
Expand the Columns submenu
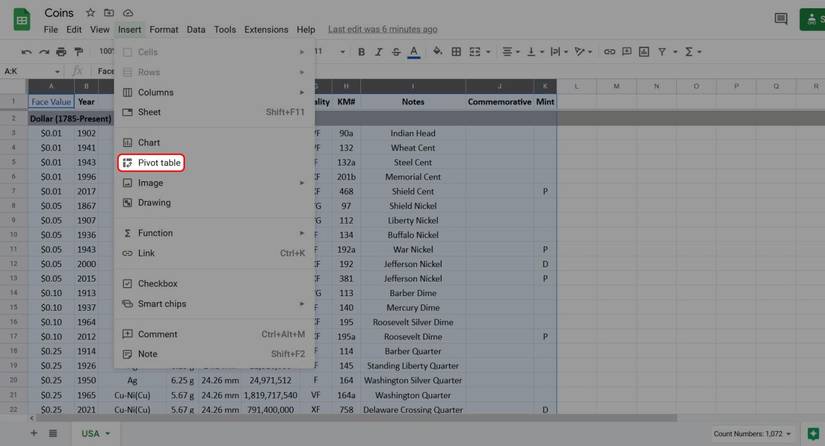(214, 93)
